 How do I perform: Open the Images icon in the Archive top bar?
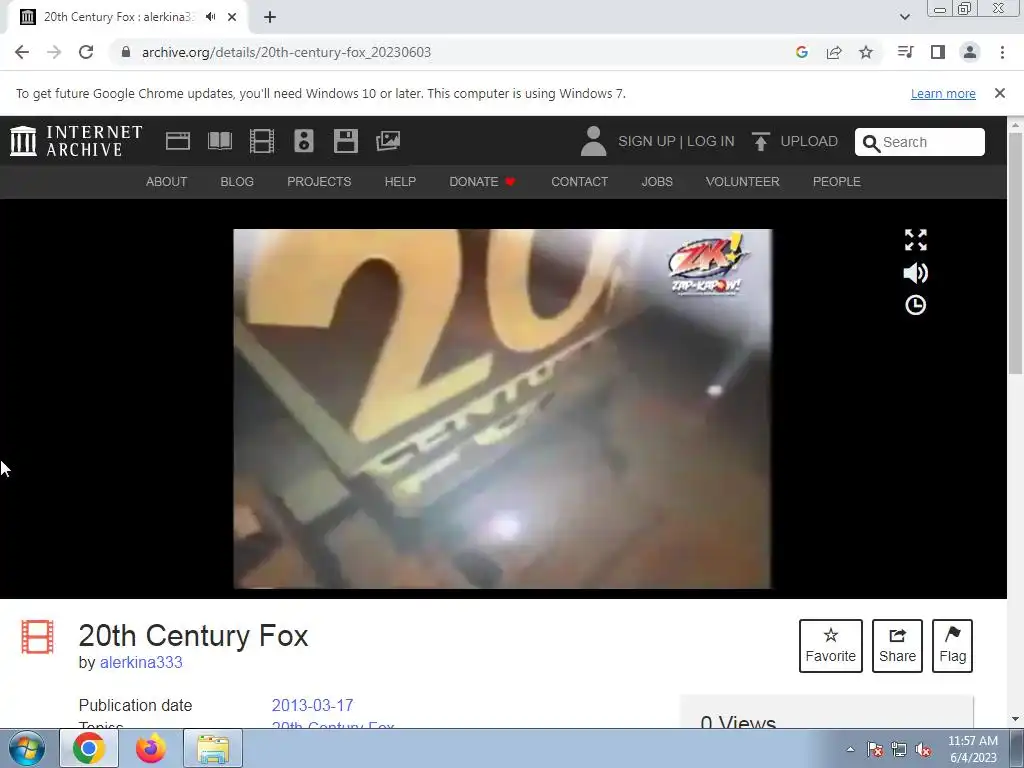[x=388, y=141]
